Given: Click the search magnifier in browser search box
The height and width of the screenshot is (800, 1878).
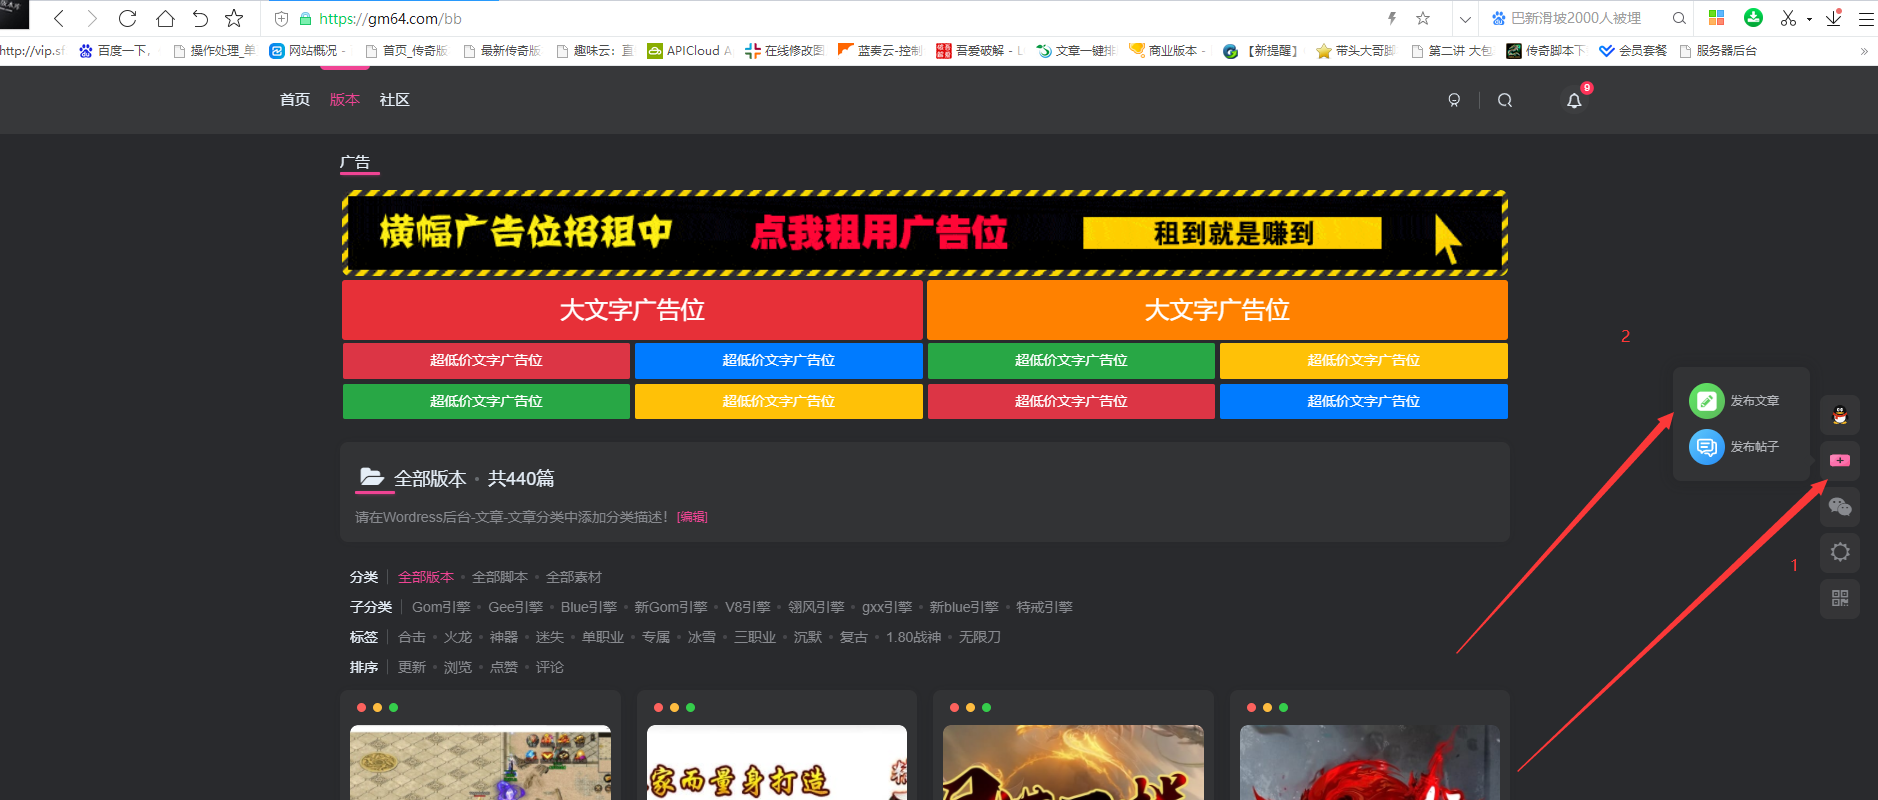Looking at the screenshot, I should pos(1679,18).
